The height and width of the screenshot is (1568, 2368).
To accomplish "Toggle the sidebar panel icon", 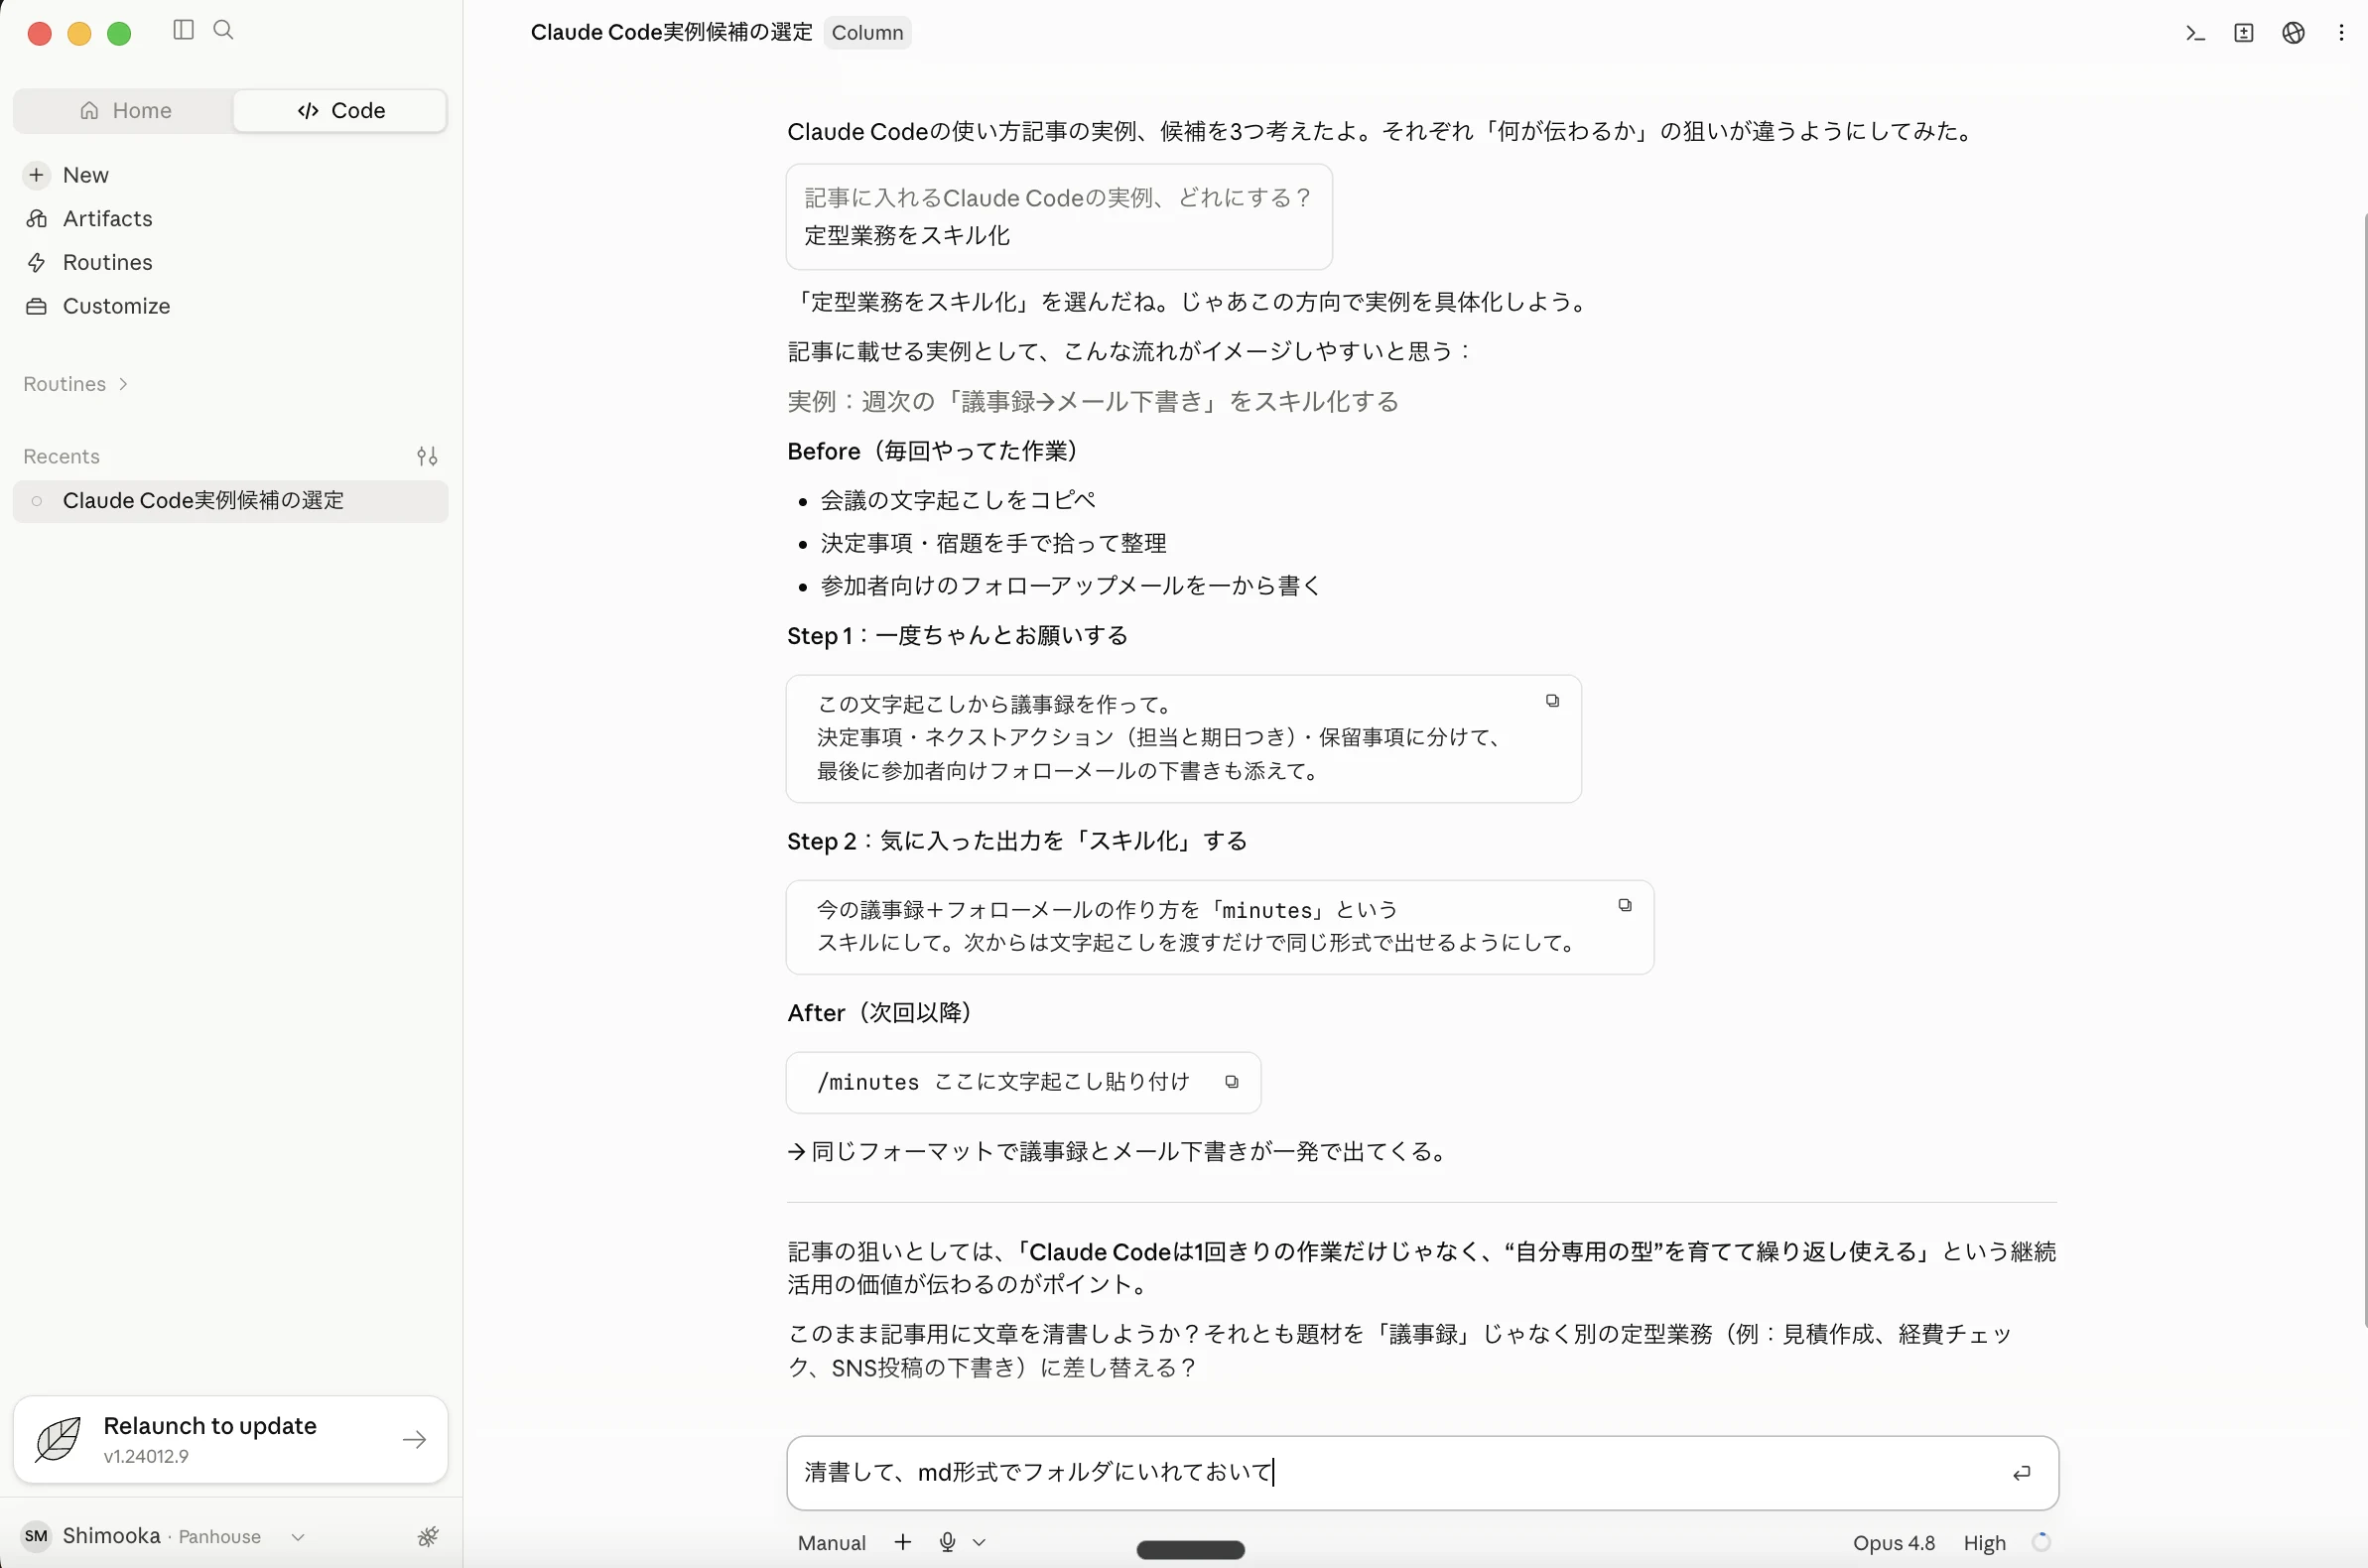I will [183, 30].
